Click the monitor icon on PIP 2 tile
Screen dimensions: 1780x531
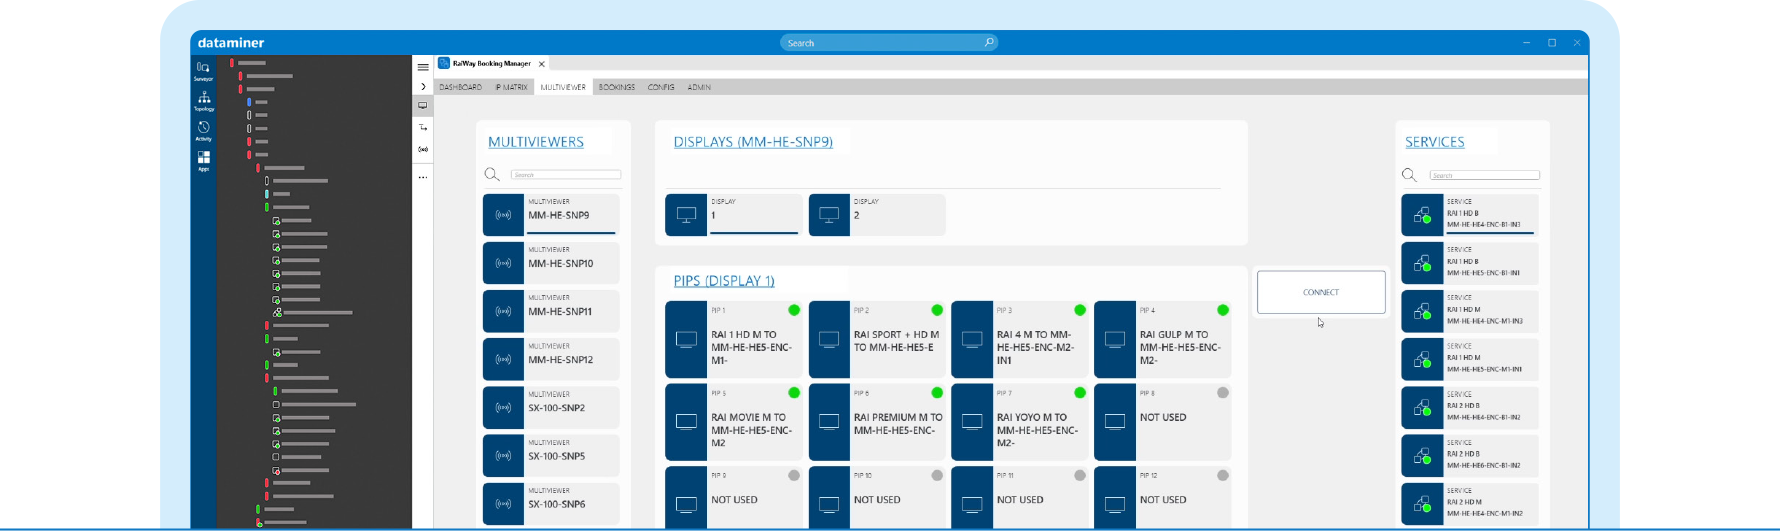829,340
